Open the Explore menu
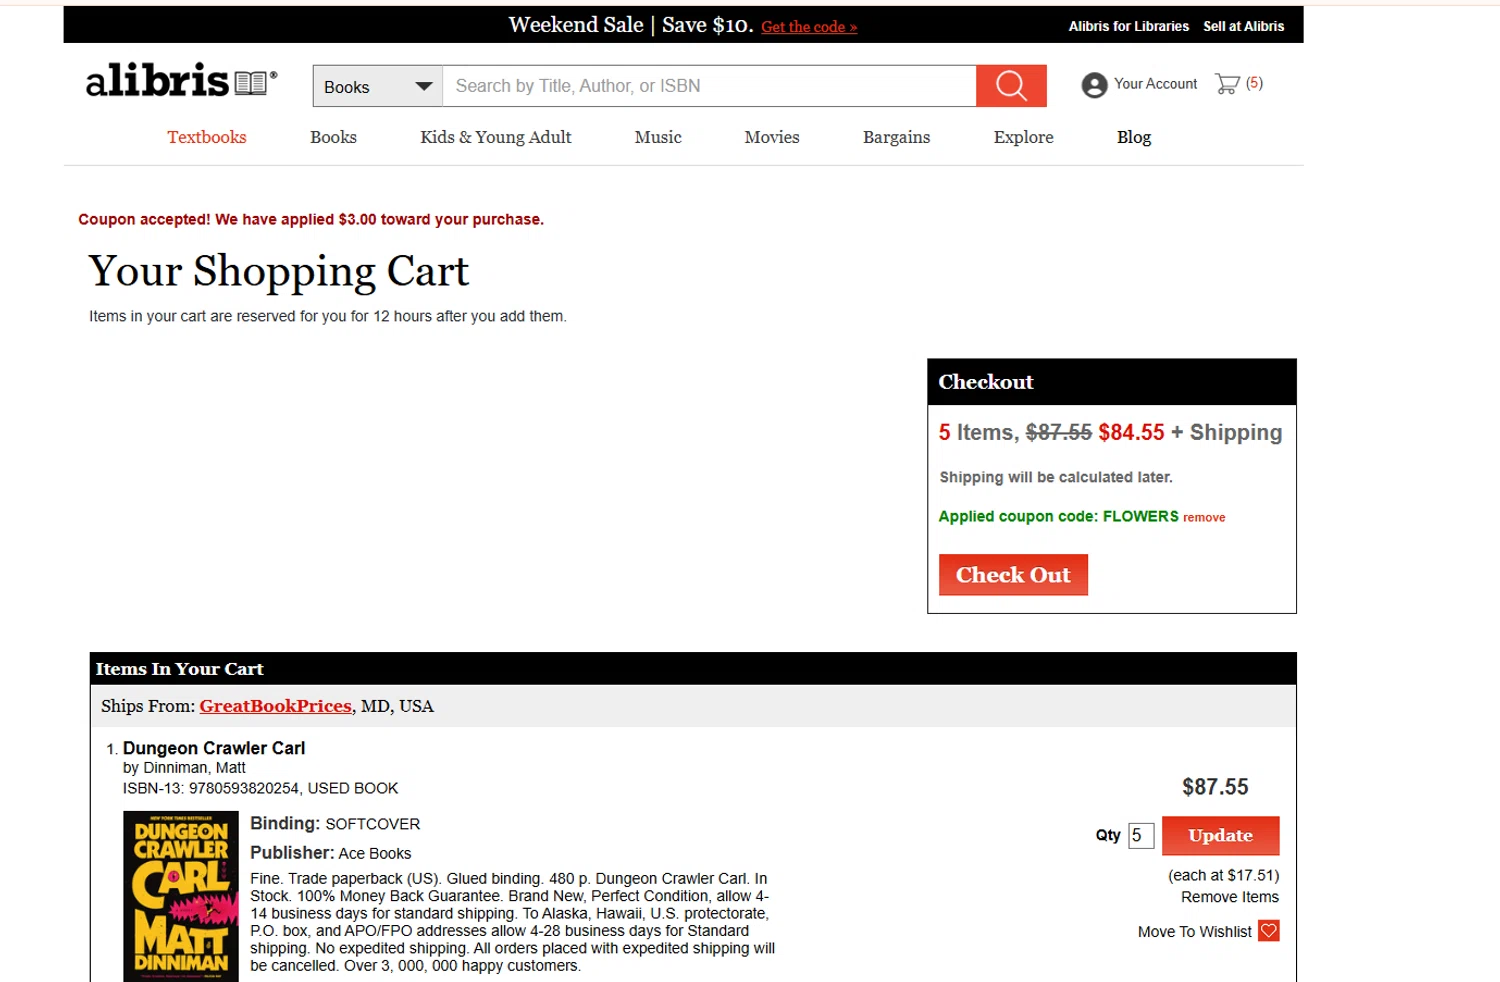This screenshot has height=982, width=1500. (1024, 137)
